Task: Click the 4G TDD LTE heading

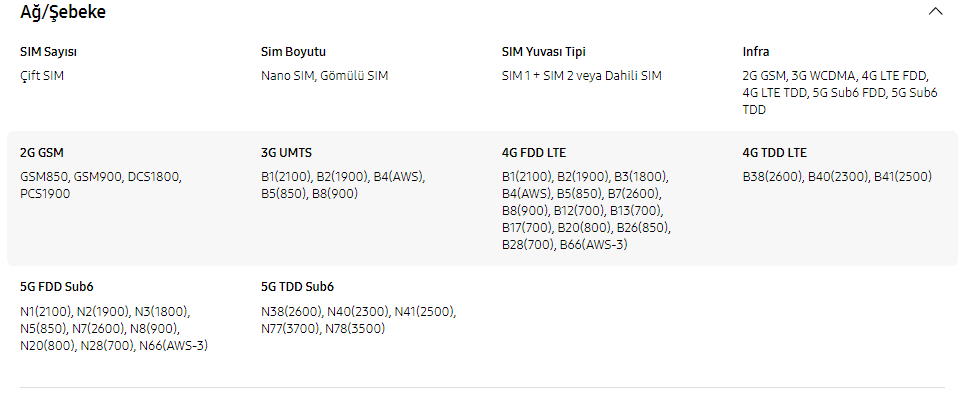Action: coord(775,153)
